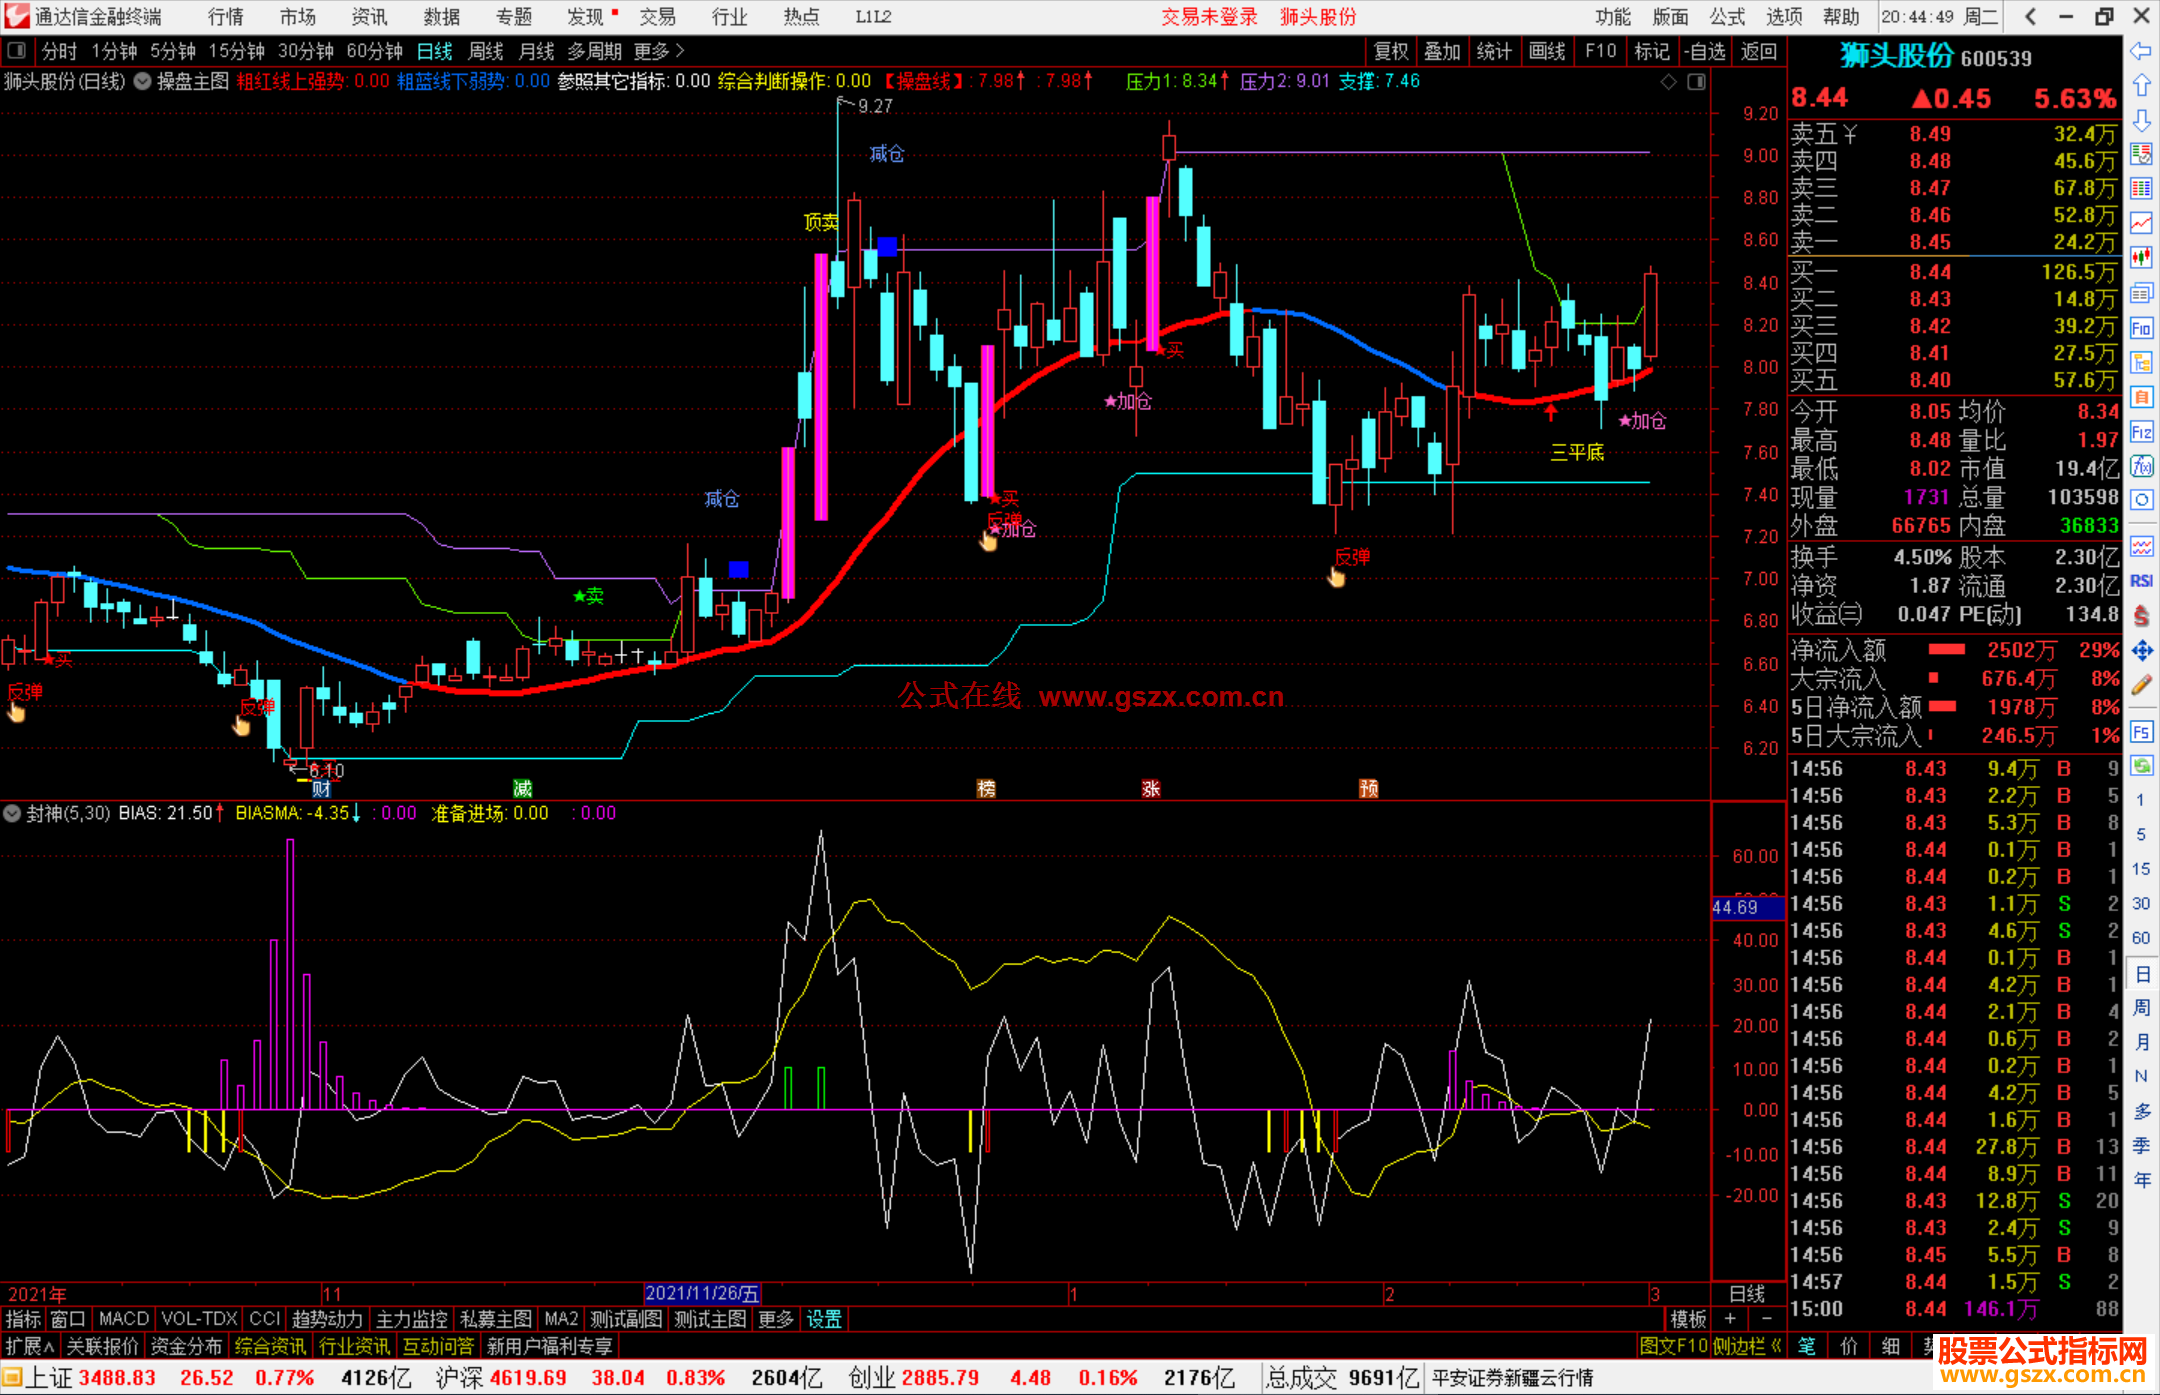Screen dimensions: 2160x1395
Task: Open the 行情 menu
Action: tap(226, 16)
